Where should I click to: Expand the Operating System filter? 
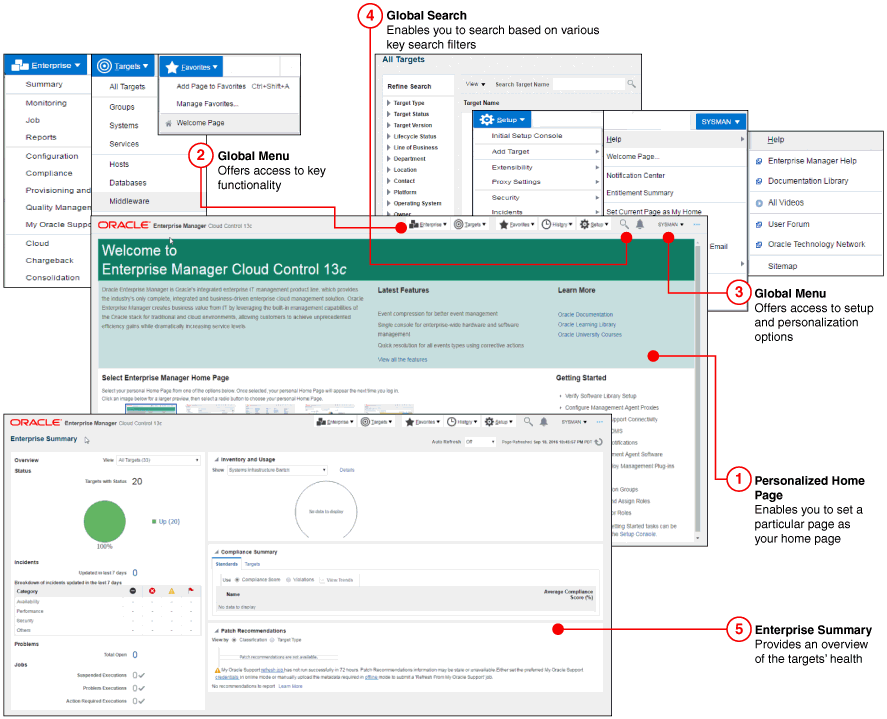point(389,203)
